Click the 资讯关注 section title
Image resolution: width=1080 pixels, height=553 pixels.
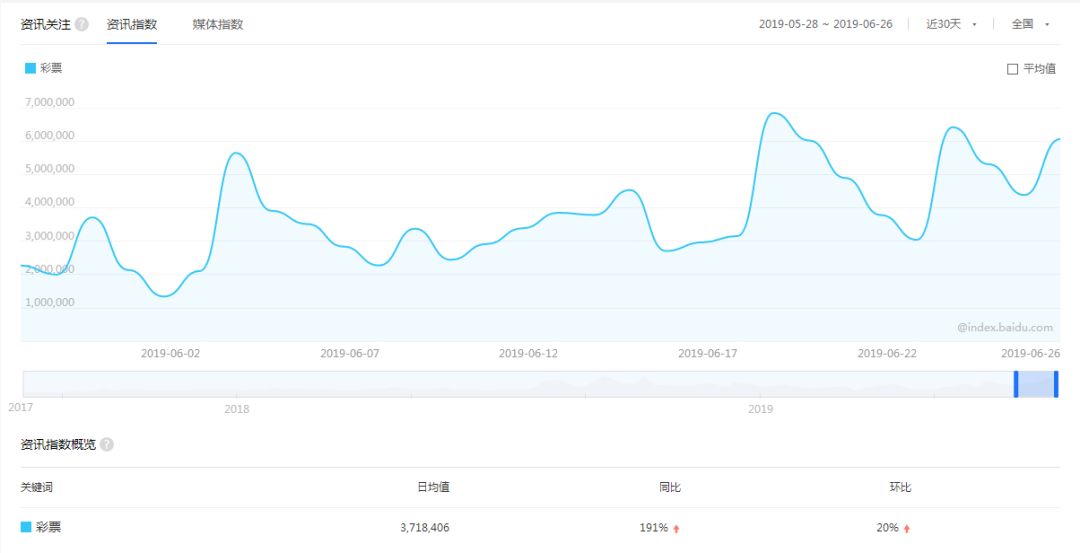pyautogui.click(x=45, y=25)
